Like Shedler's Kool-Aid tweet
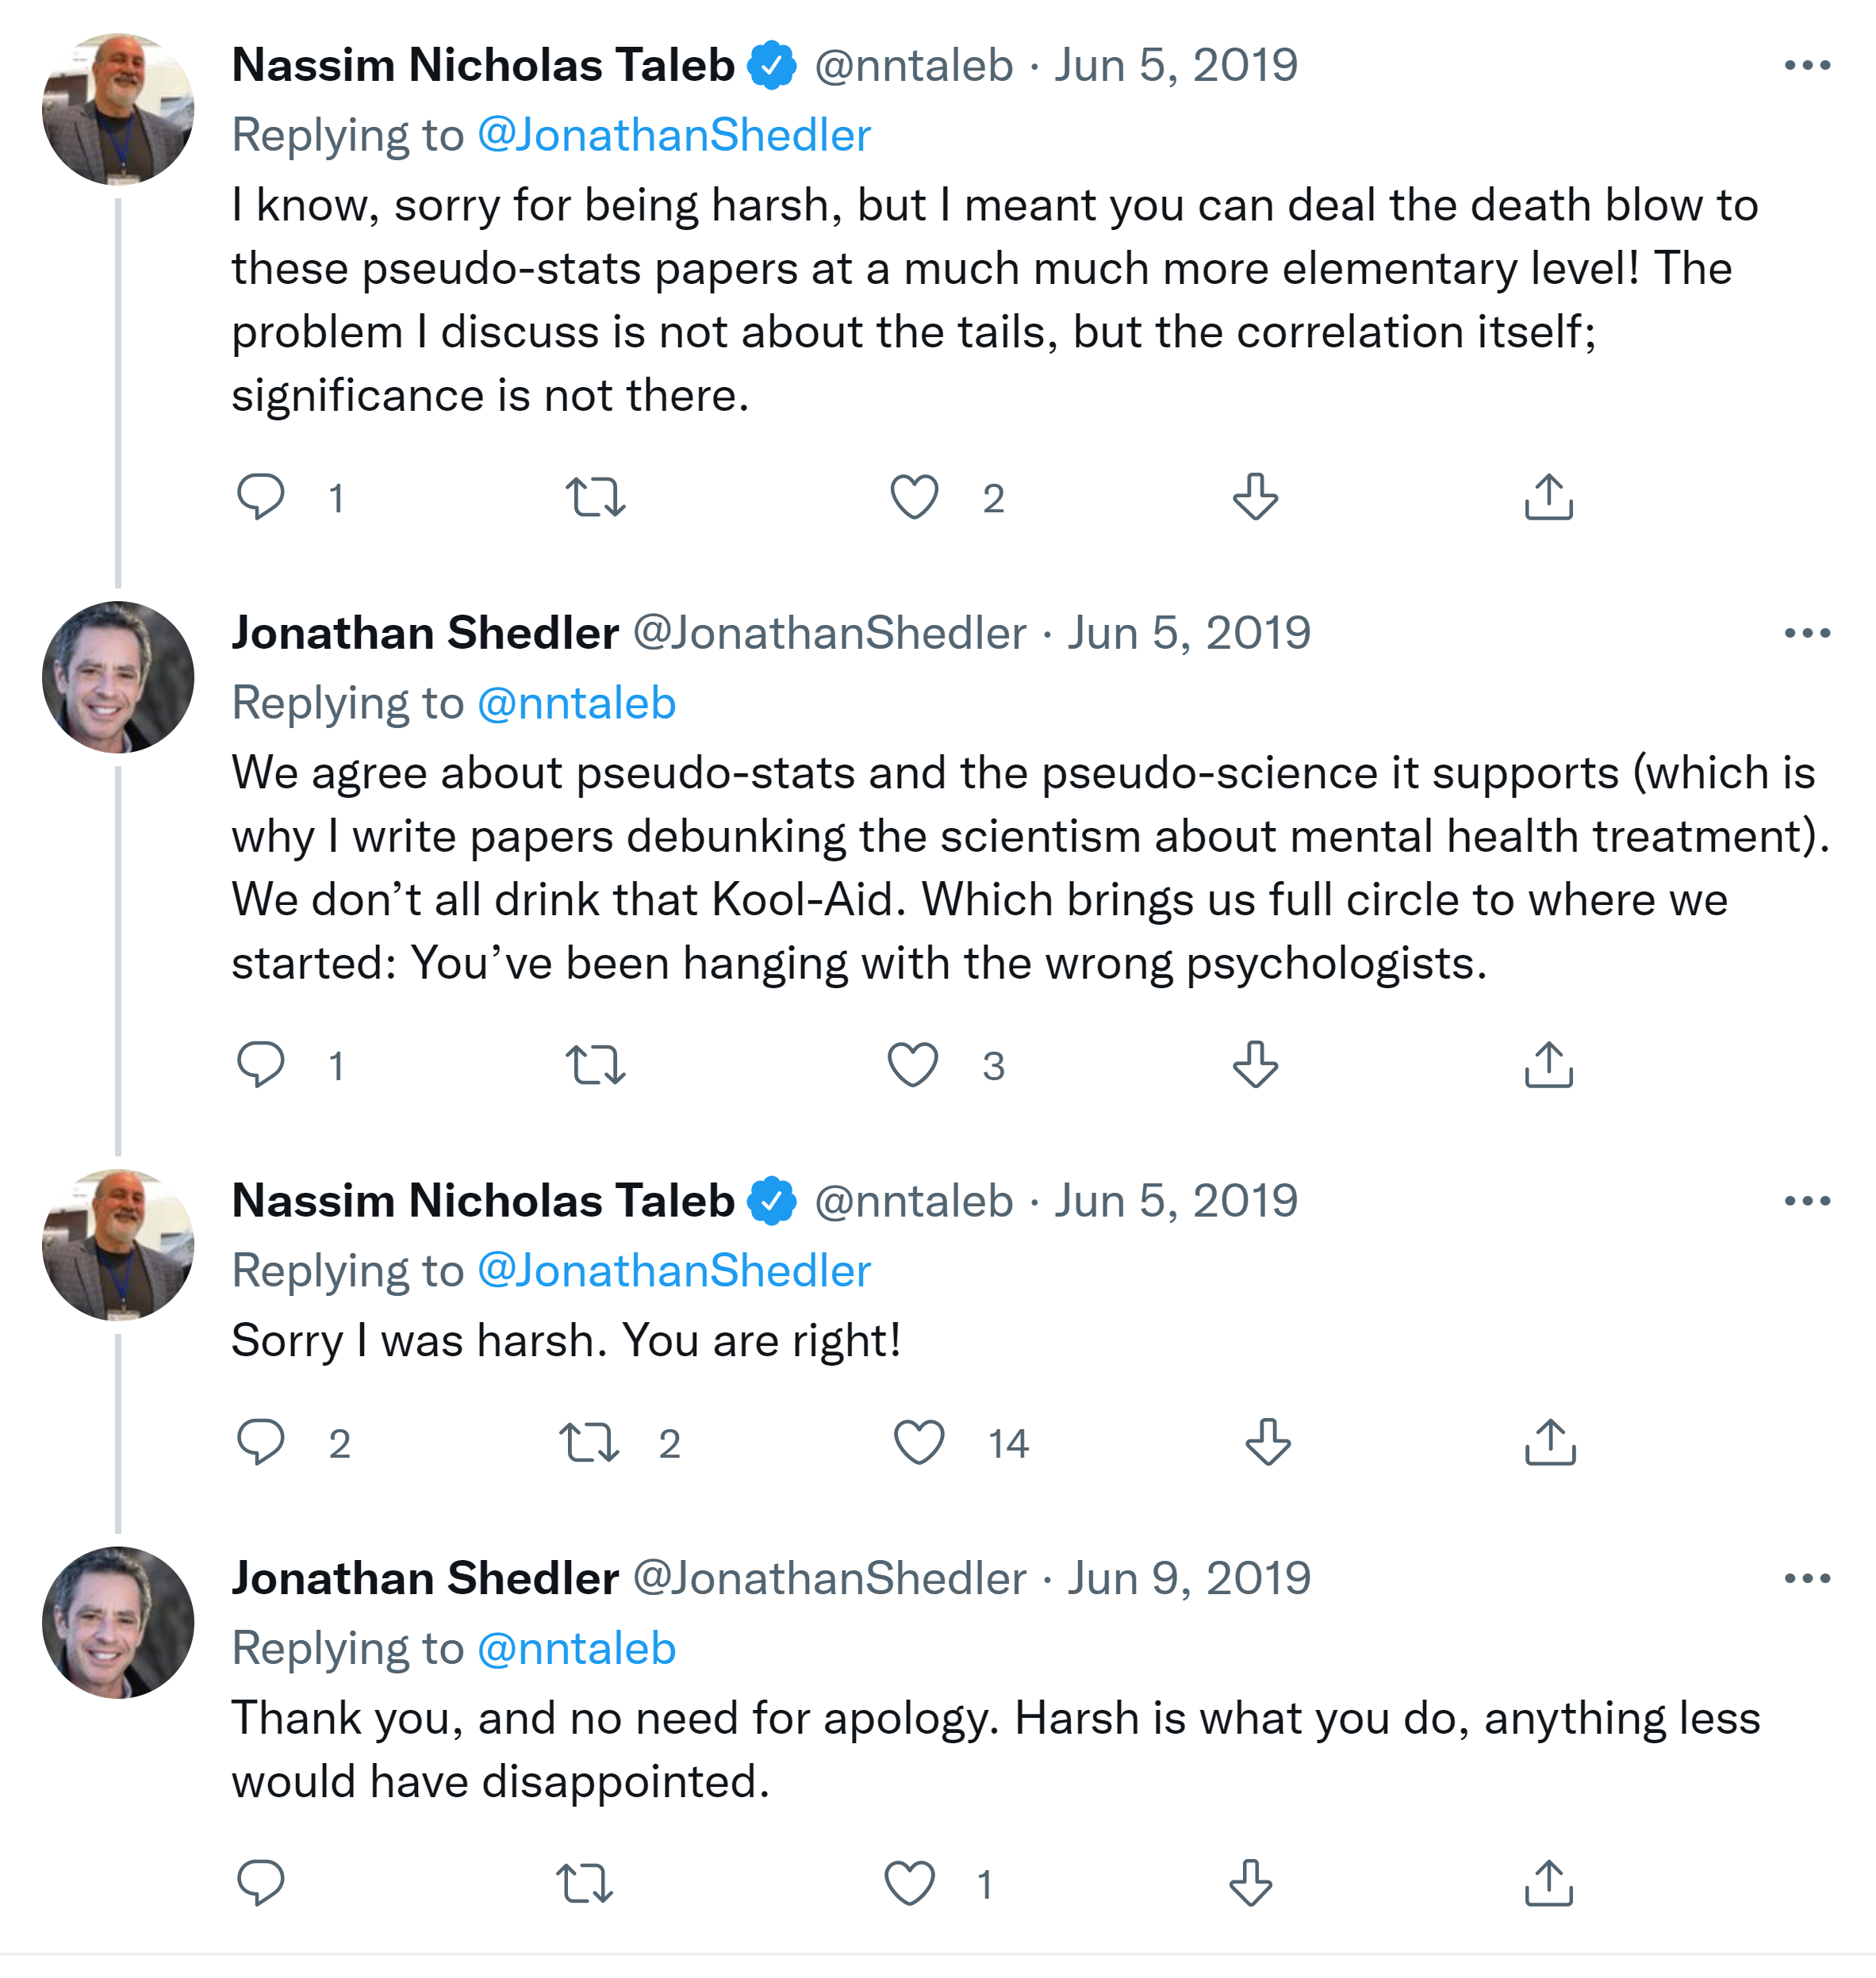Image resolution: width=1876 pixels, height=1978 pixels. pyautogui.click(x=913, y=1065)
